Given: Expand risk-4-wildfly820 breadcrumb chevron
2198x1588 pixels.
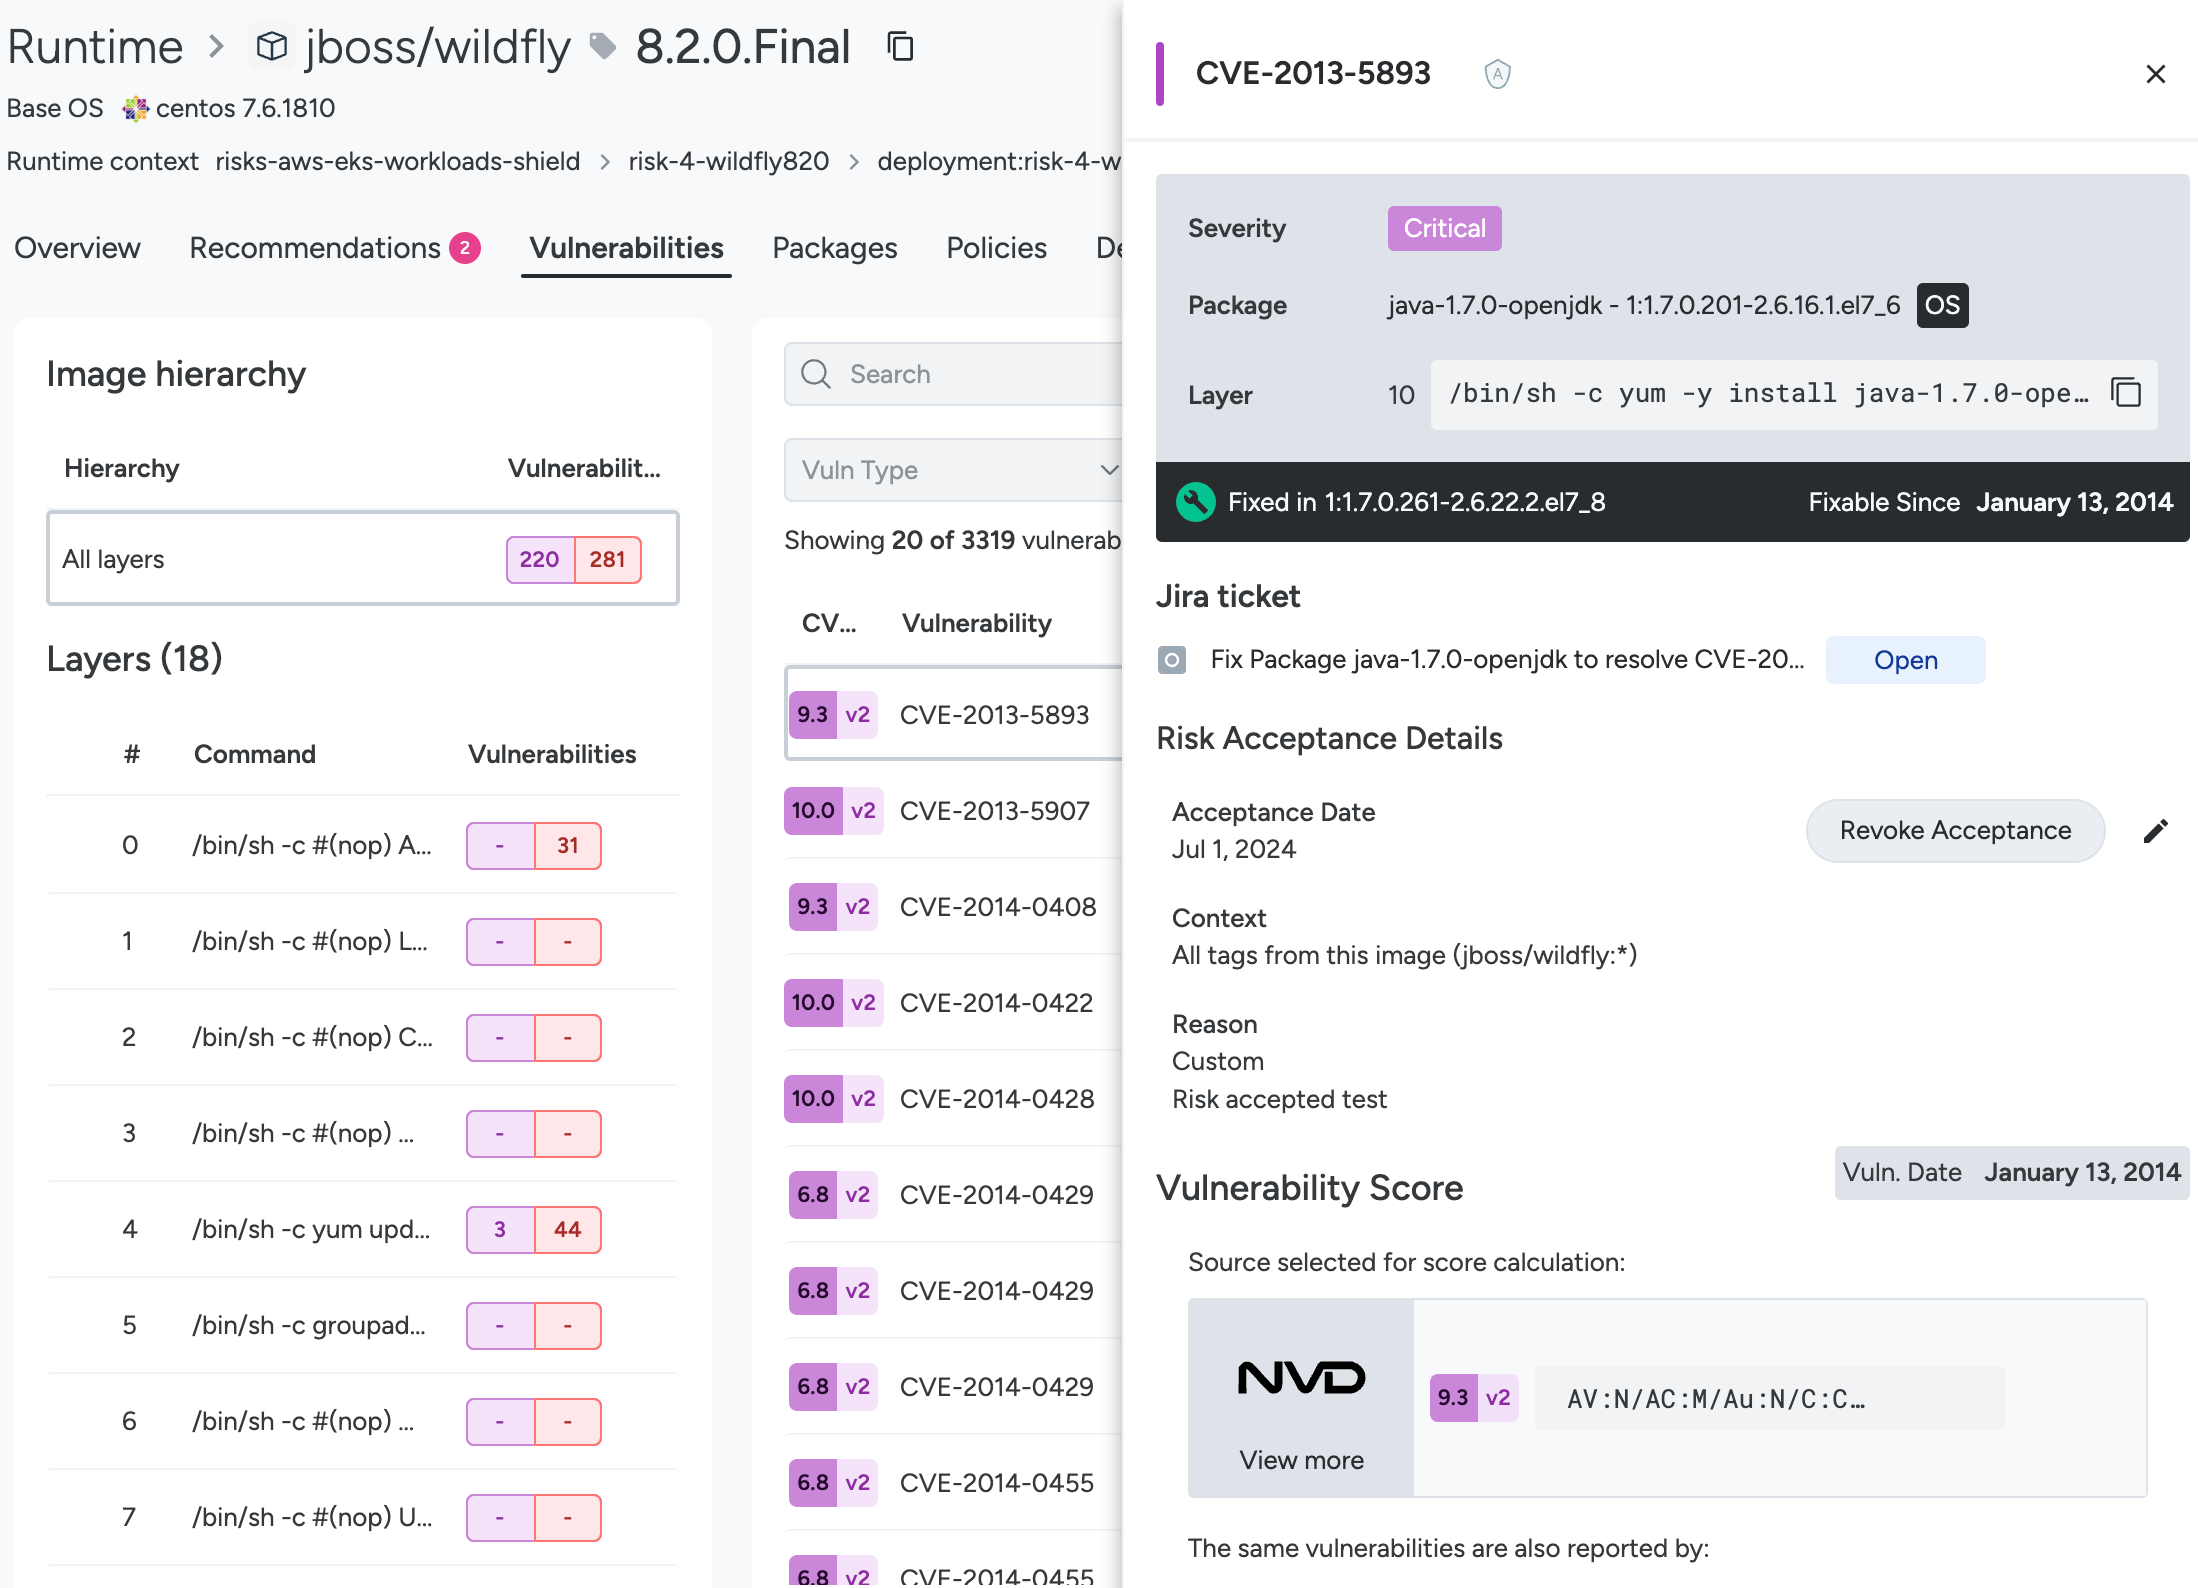Looking at the screenshot, I should [854, 162].
